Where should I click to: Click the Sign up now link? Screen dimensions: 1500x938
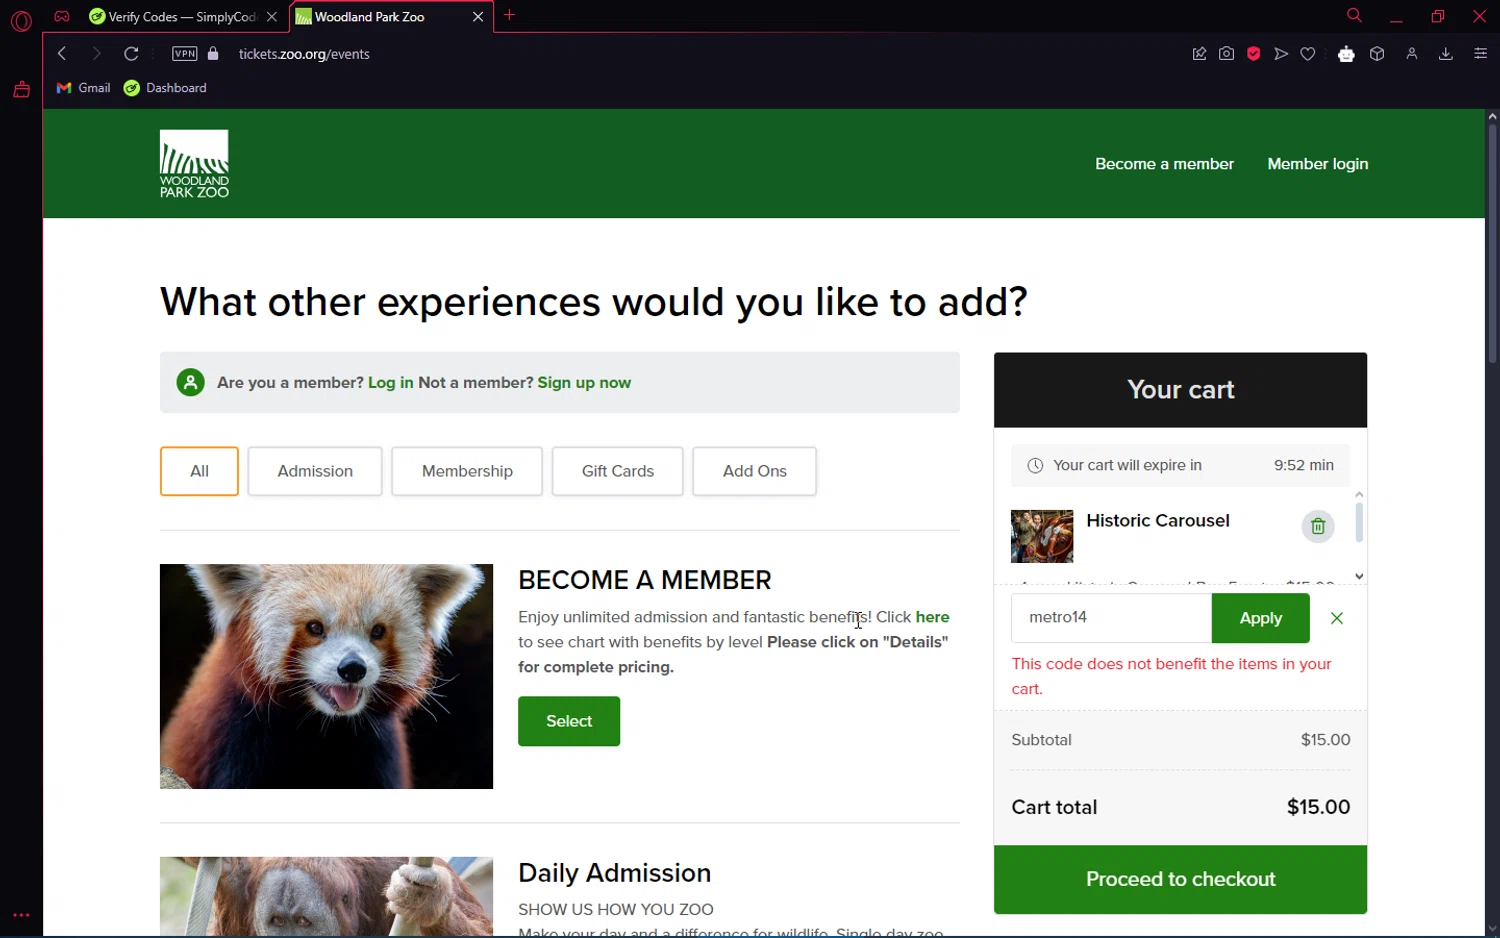point(584,383)
